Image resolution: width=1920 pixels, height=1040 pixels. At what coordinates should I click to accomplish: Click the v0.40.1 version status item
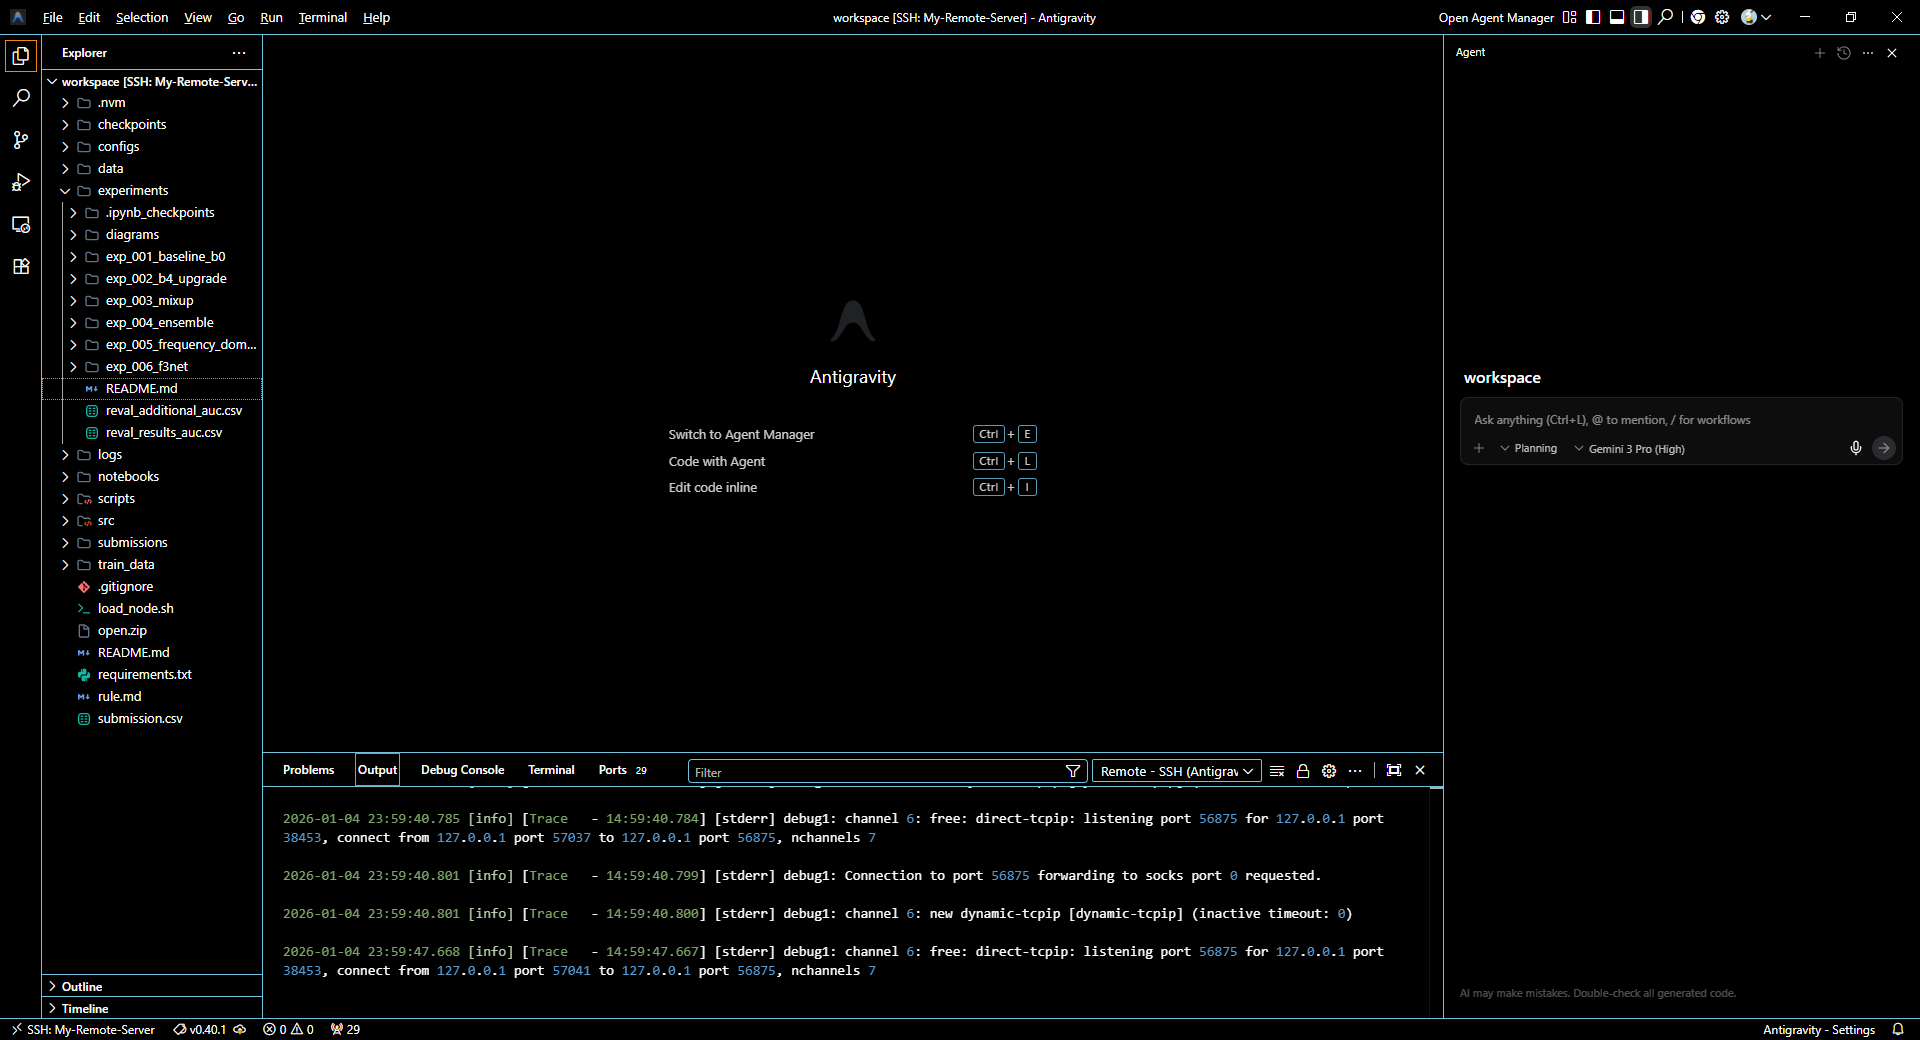(x=209, y=1030)
